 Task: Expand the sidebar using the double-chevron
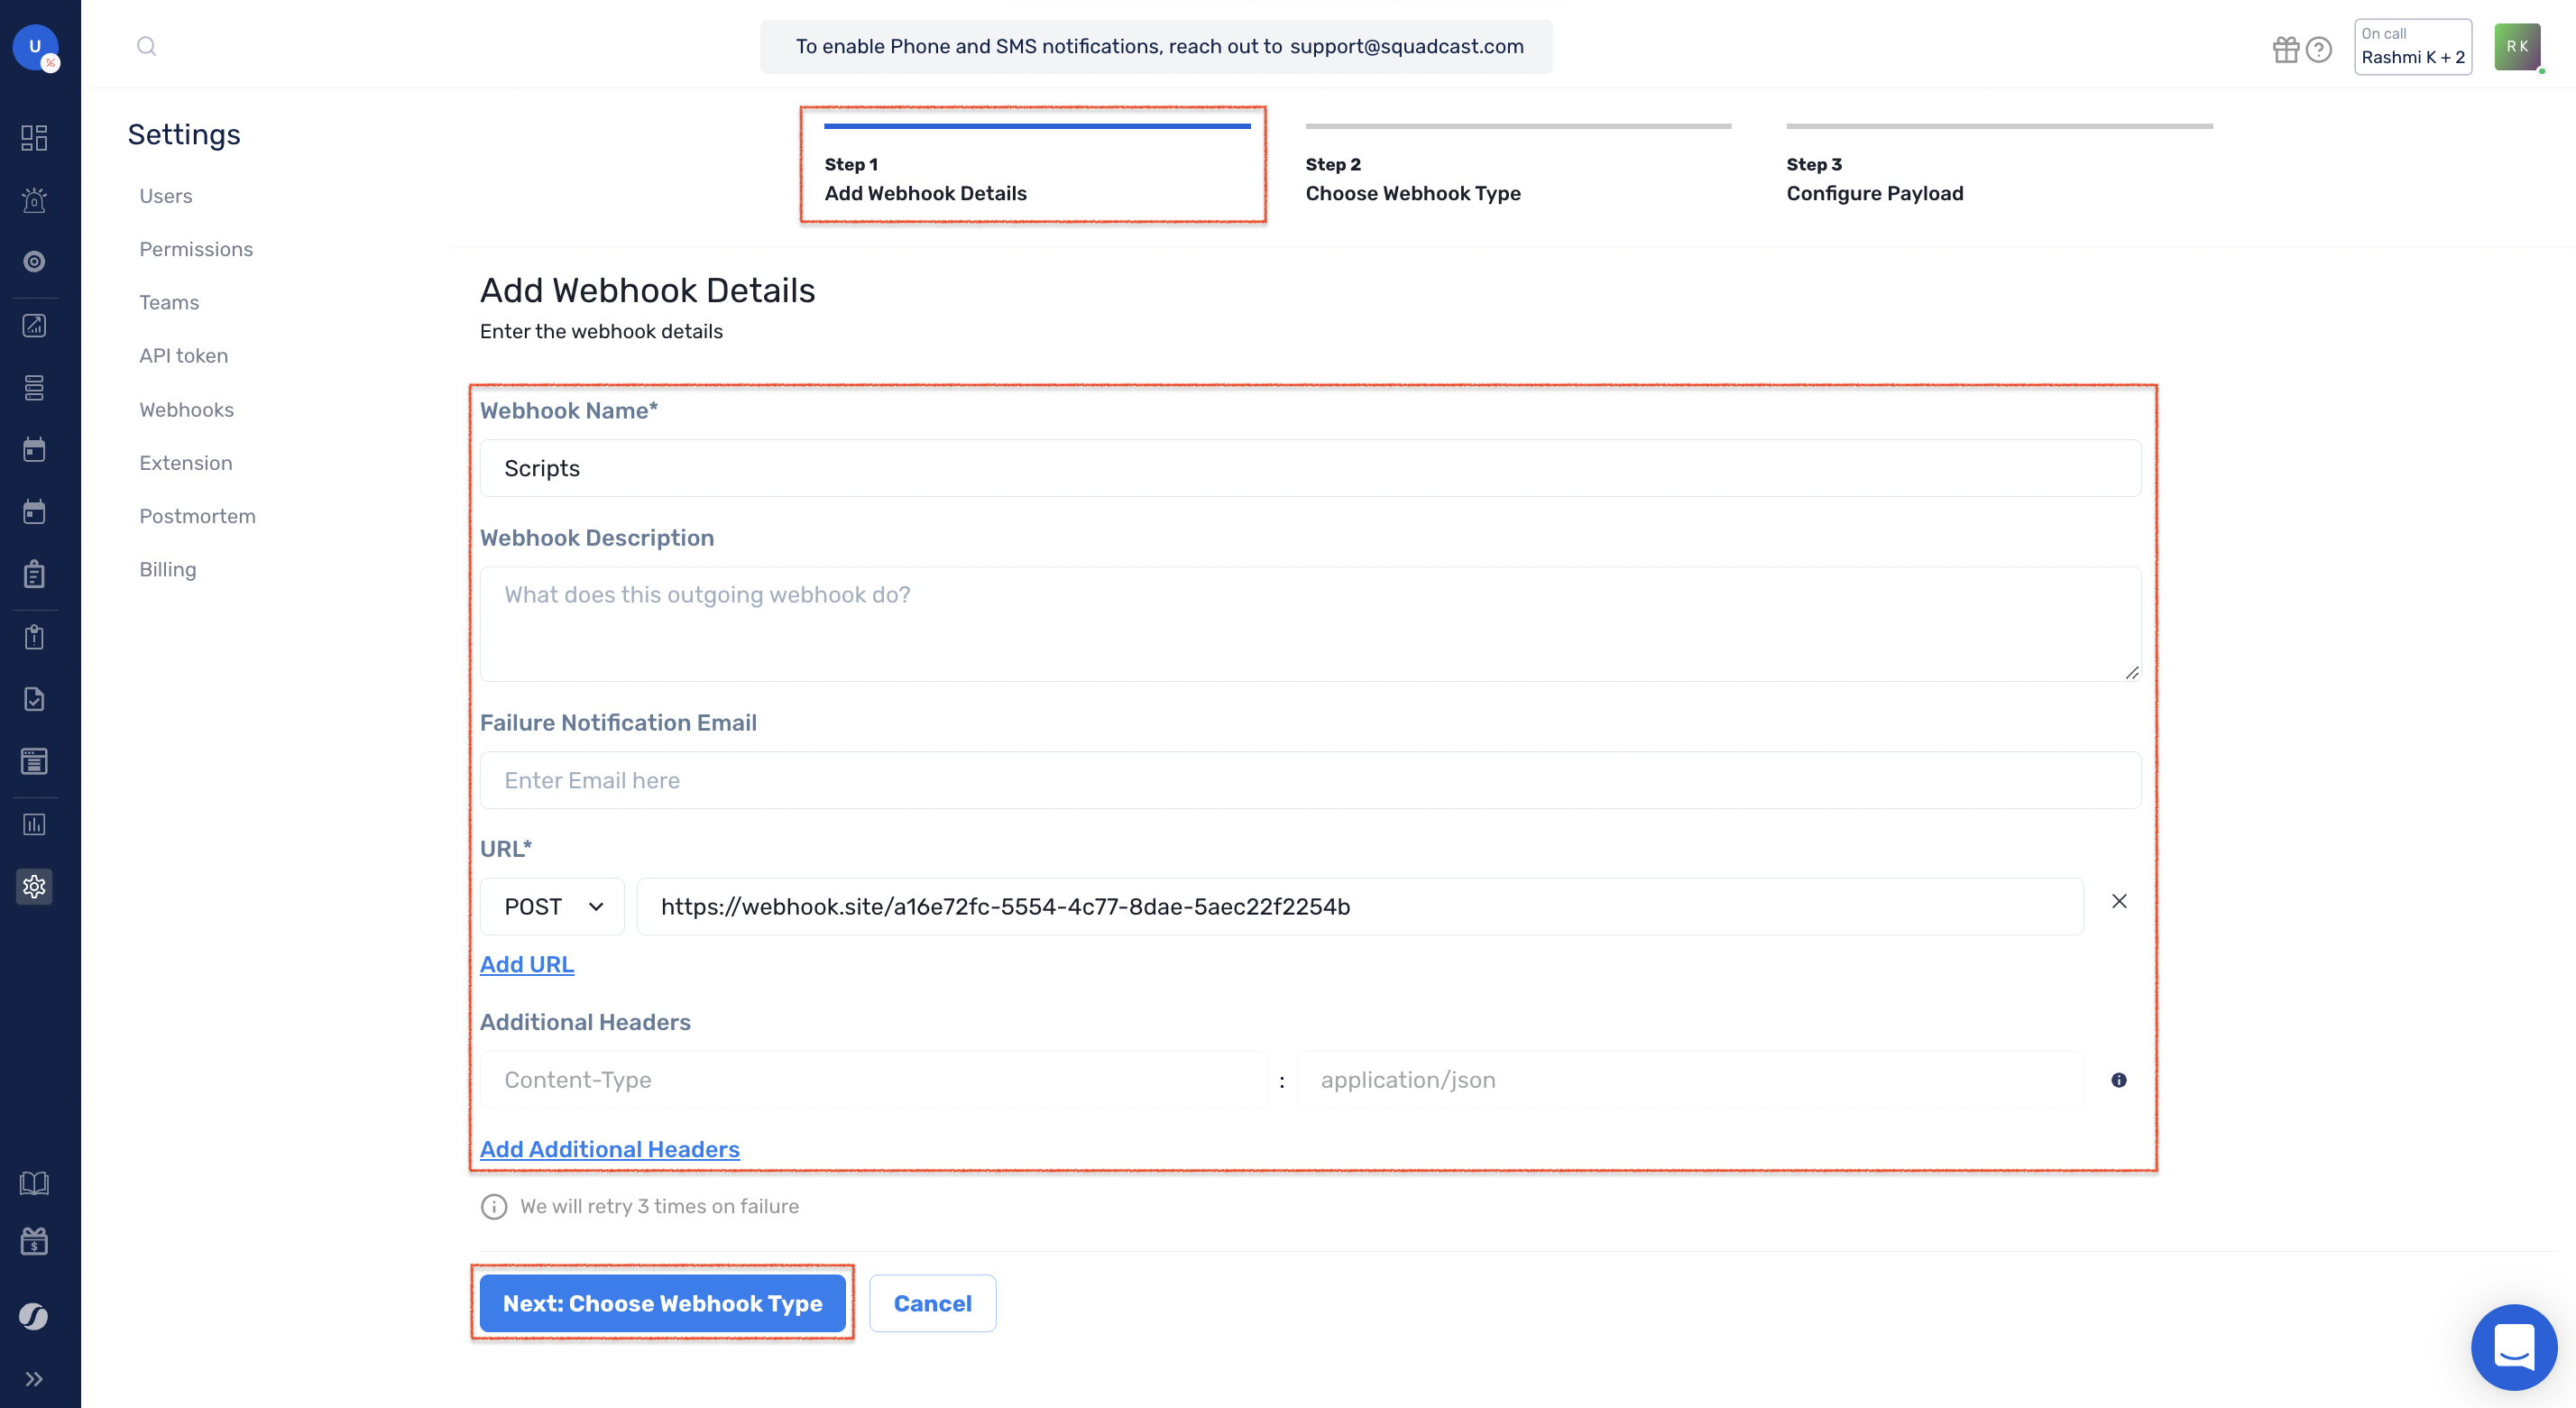tap(34, 1378)
